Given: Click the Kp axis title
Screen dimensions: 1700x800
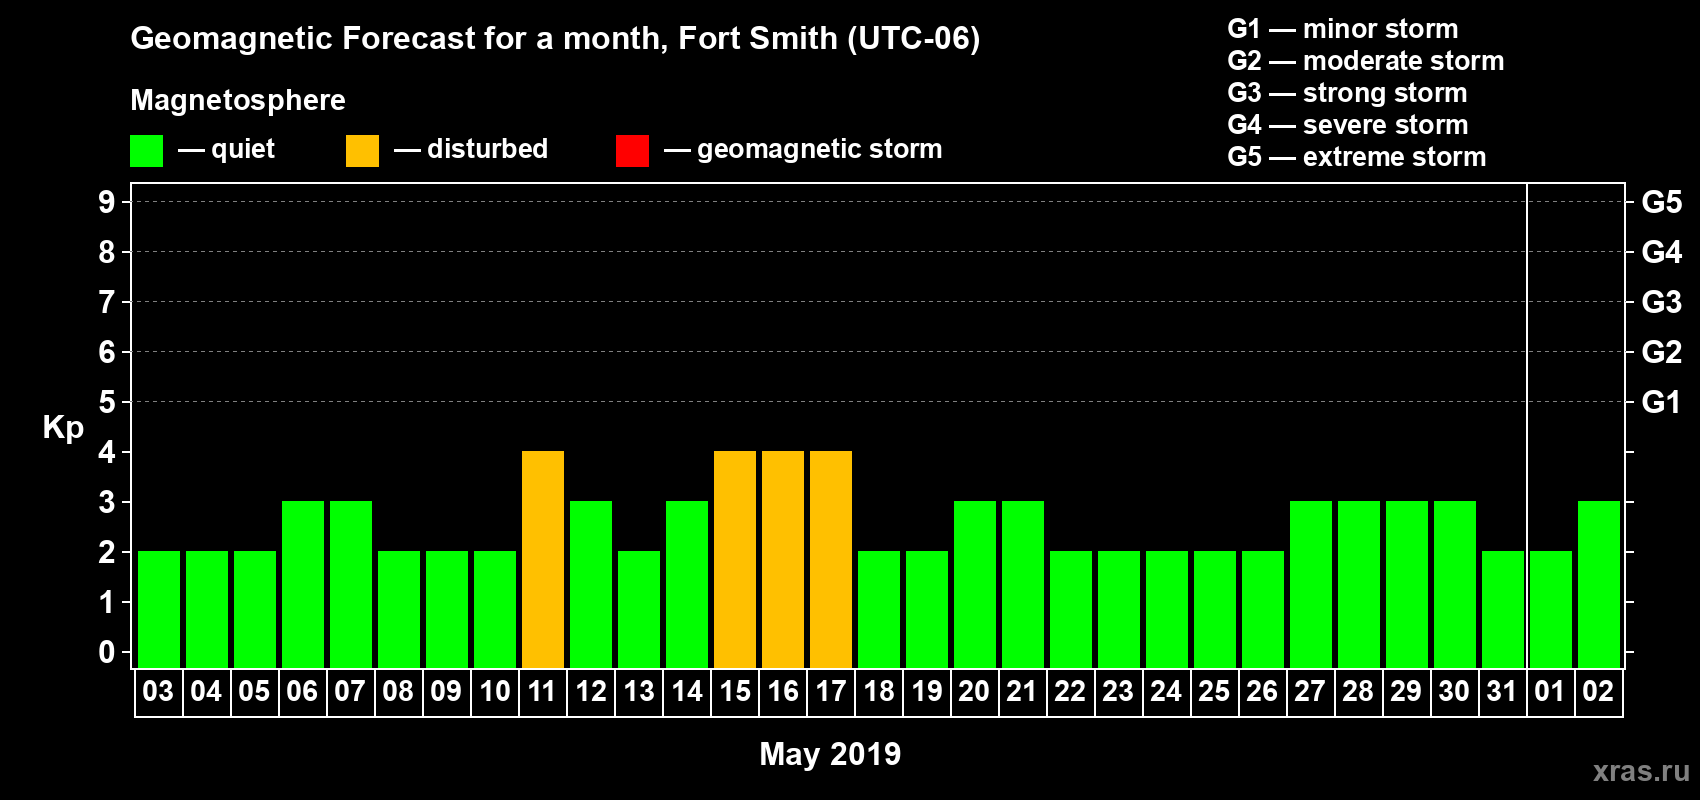Looking at the screenshot, I should click(x=63, y=428).
